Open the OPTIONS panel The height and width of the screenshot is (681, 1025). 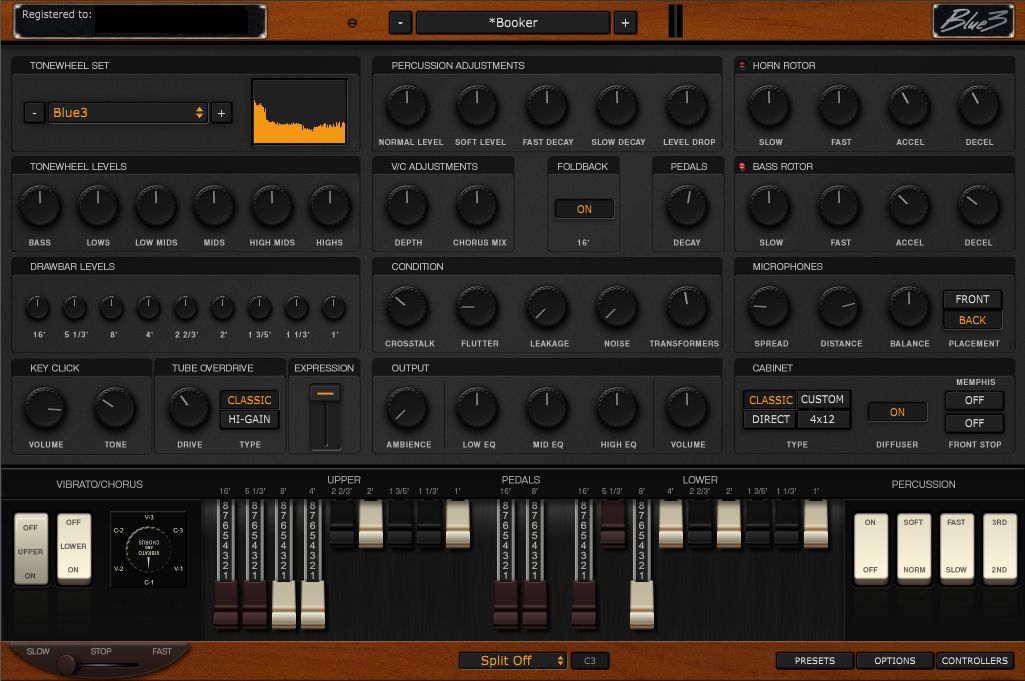point(894,661)
